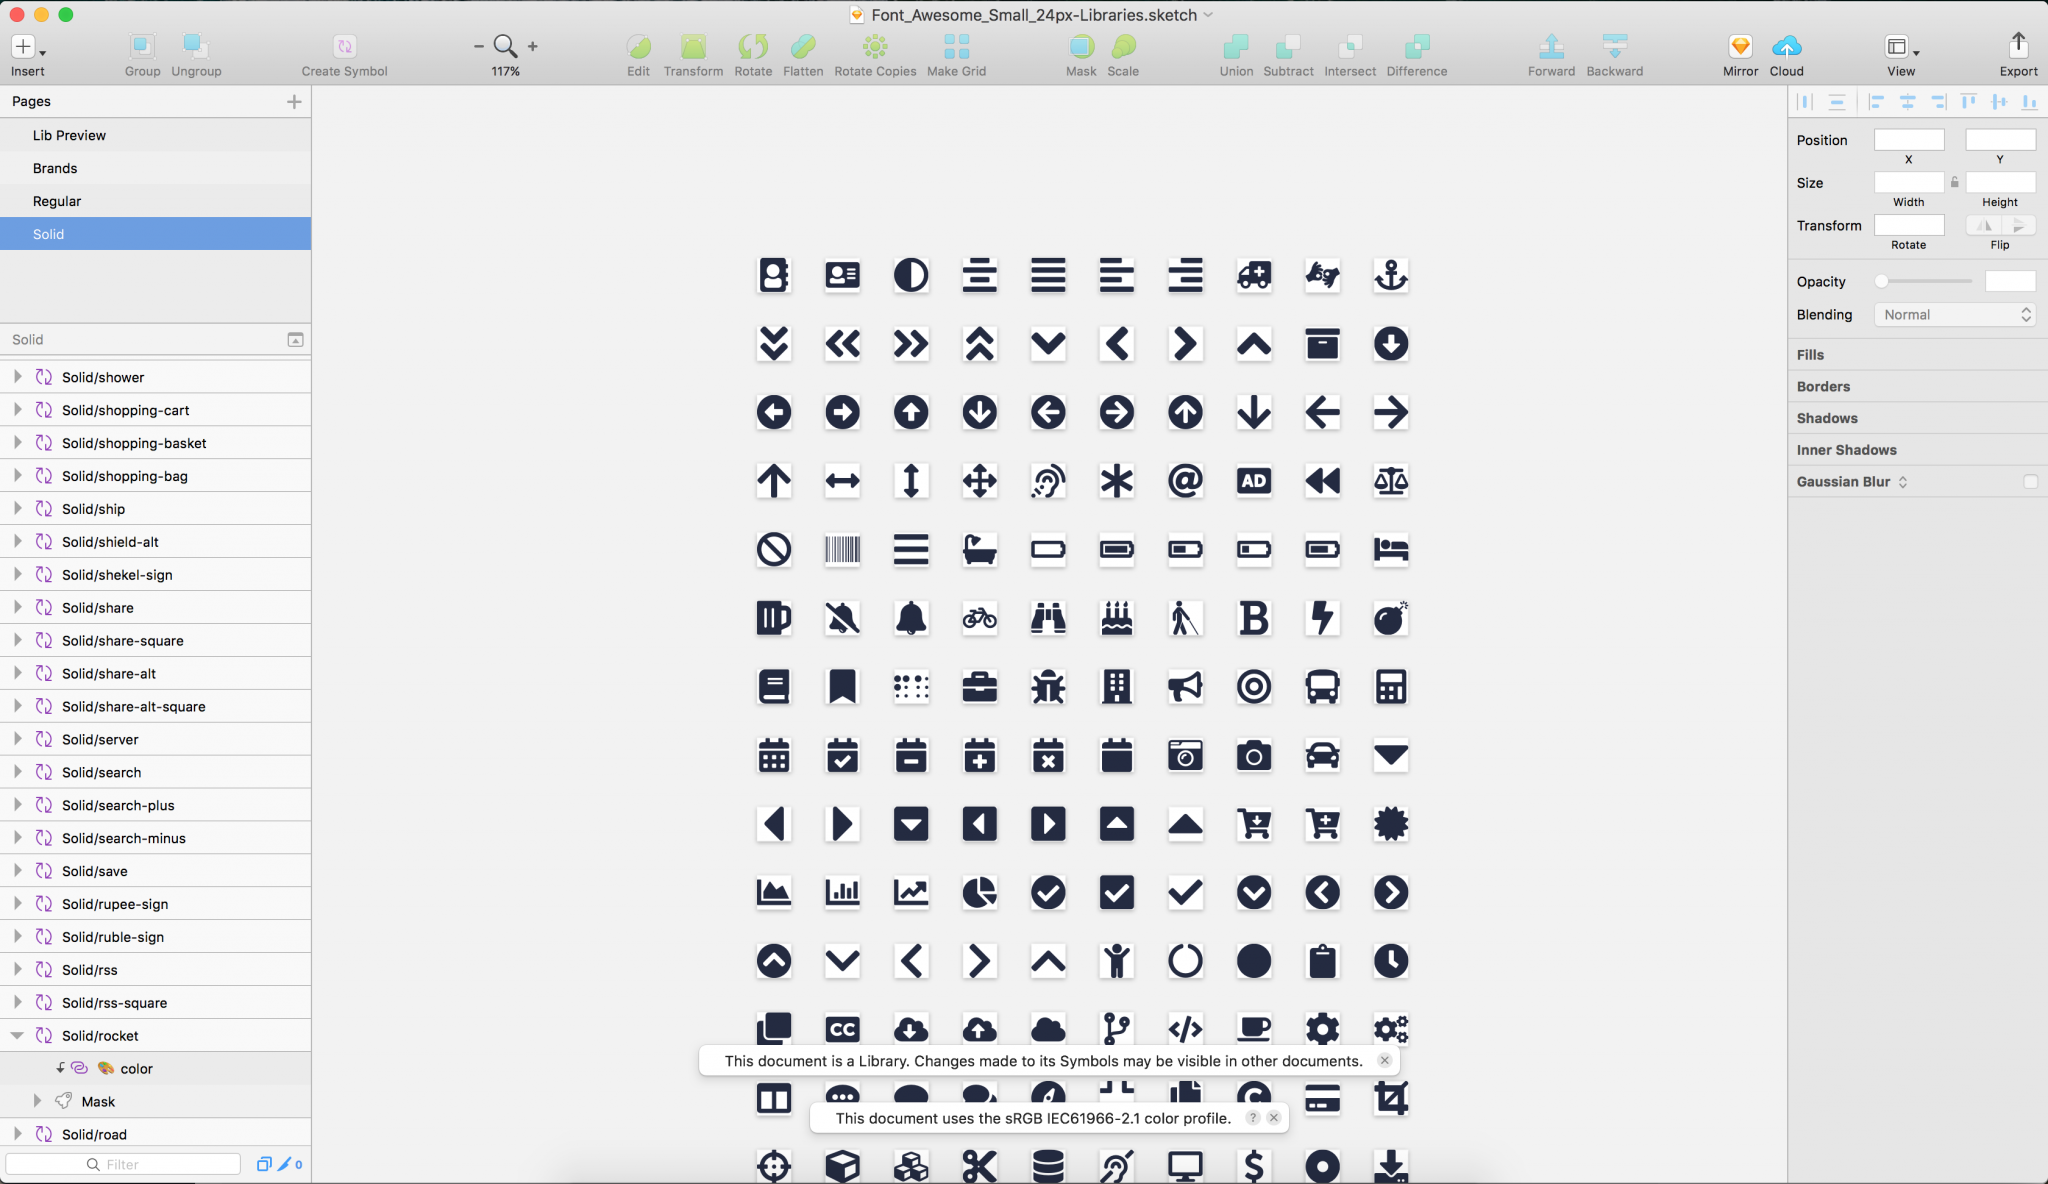Collapse the Solid/rocket symbol group
This screenshot has width=2048, height=1184.
pyautogui.click(x=17, y=1035)
